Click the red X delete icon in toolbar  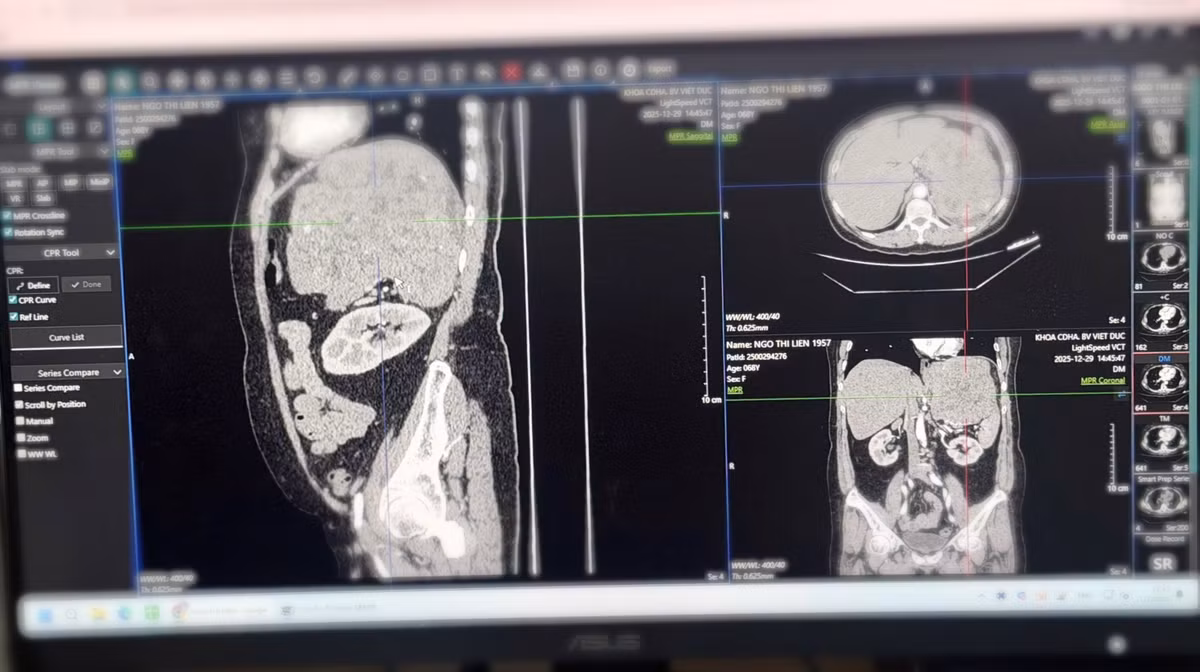pyautogui.click(x=511, y=72)
